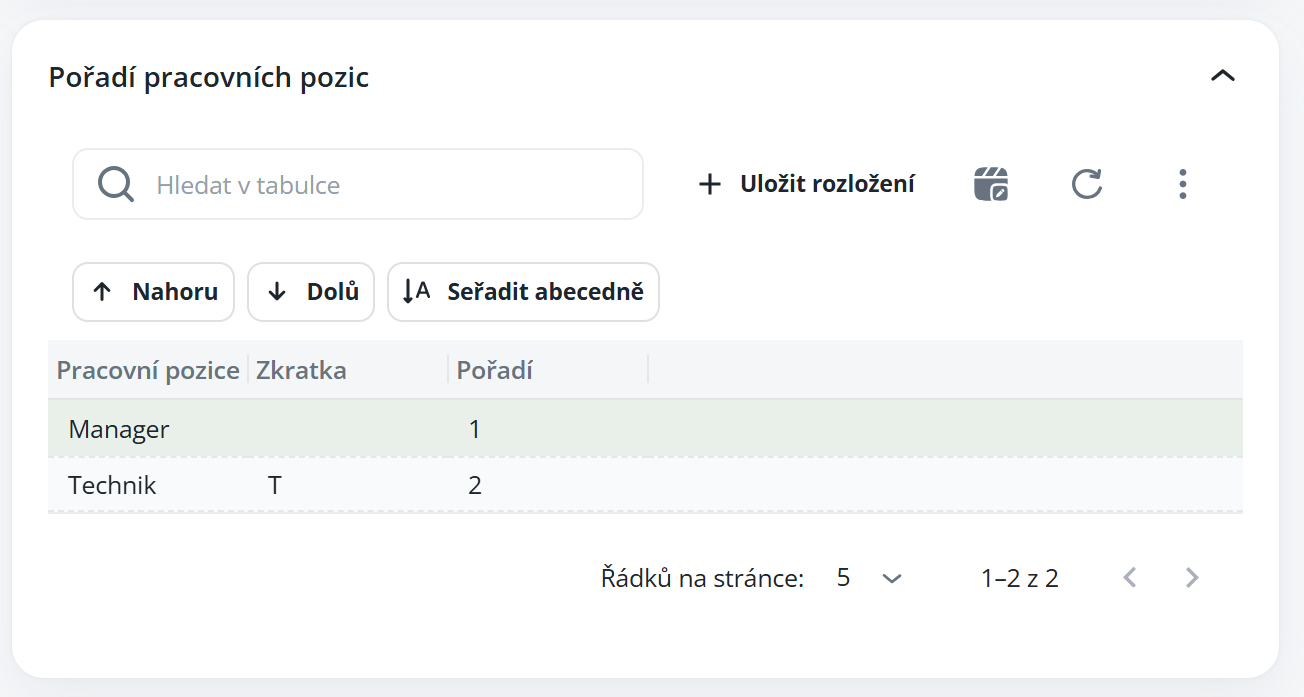Click the layout editor icon

(991, 184)
